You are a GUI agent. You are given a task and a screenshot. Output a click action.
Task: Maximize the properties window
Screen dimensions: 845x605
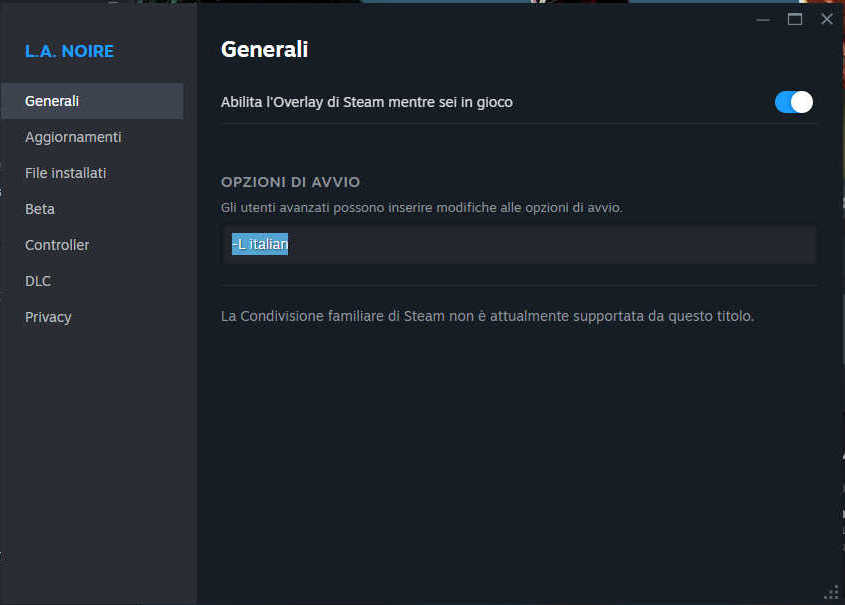coord(794,19)
